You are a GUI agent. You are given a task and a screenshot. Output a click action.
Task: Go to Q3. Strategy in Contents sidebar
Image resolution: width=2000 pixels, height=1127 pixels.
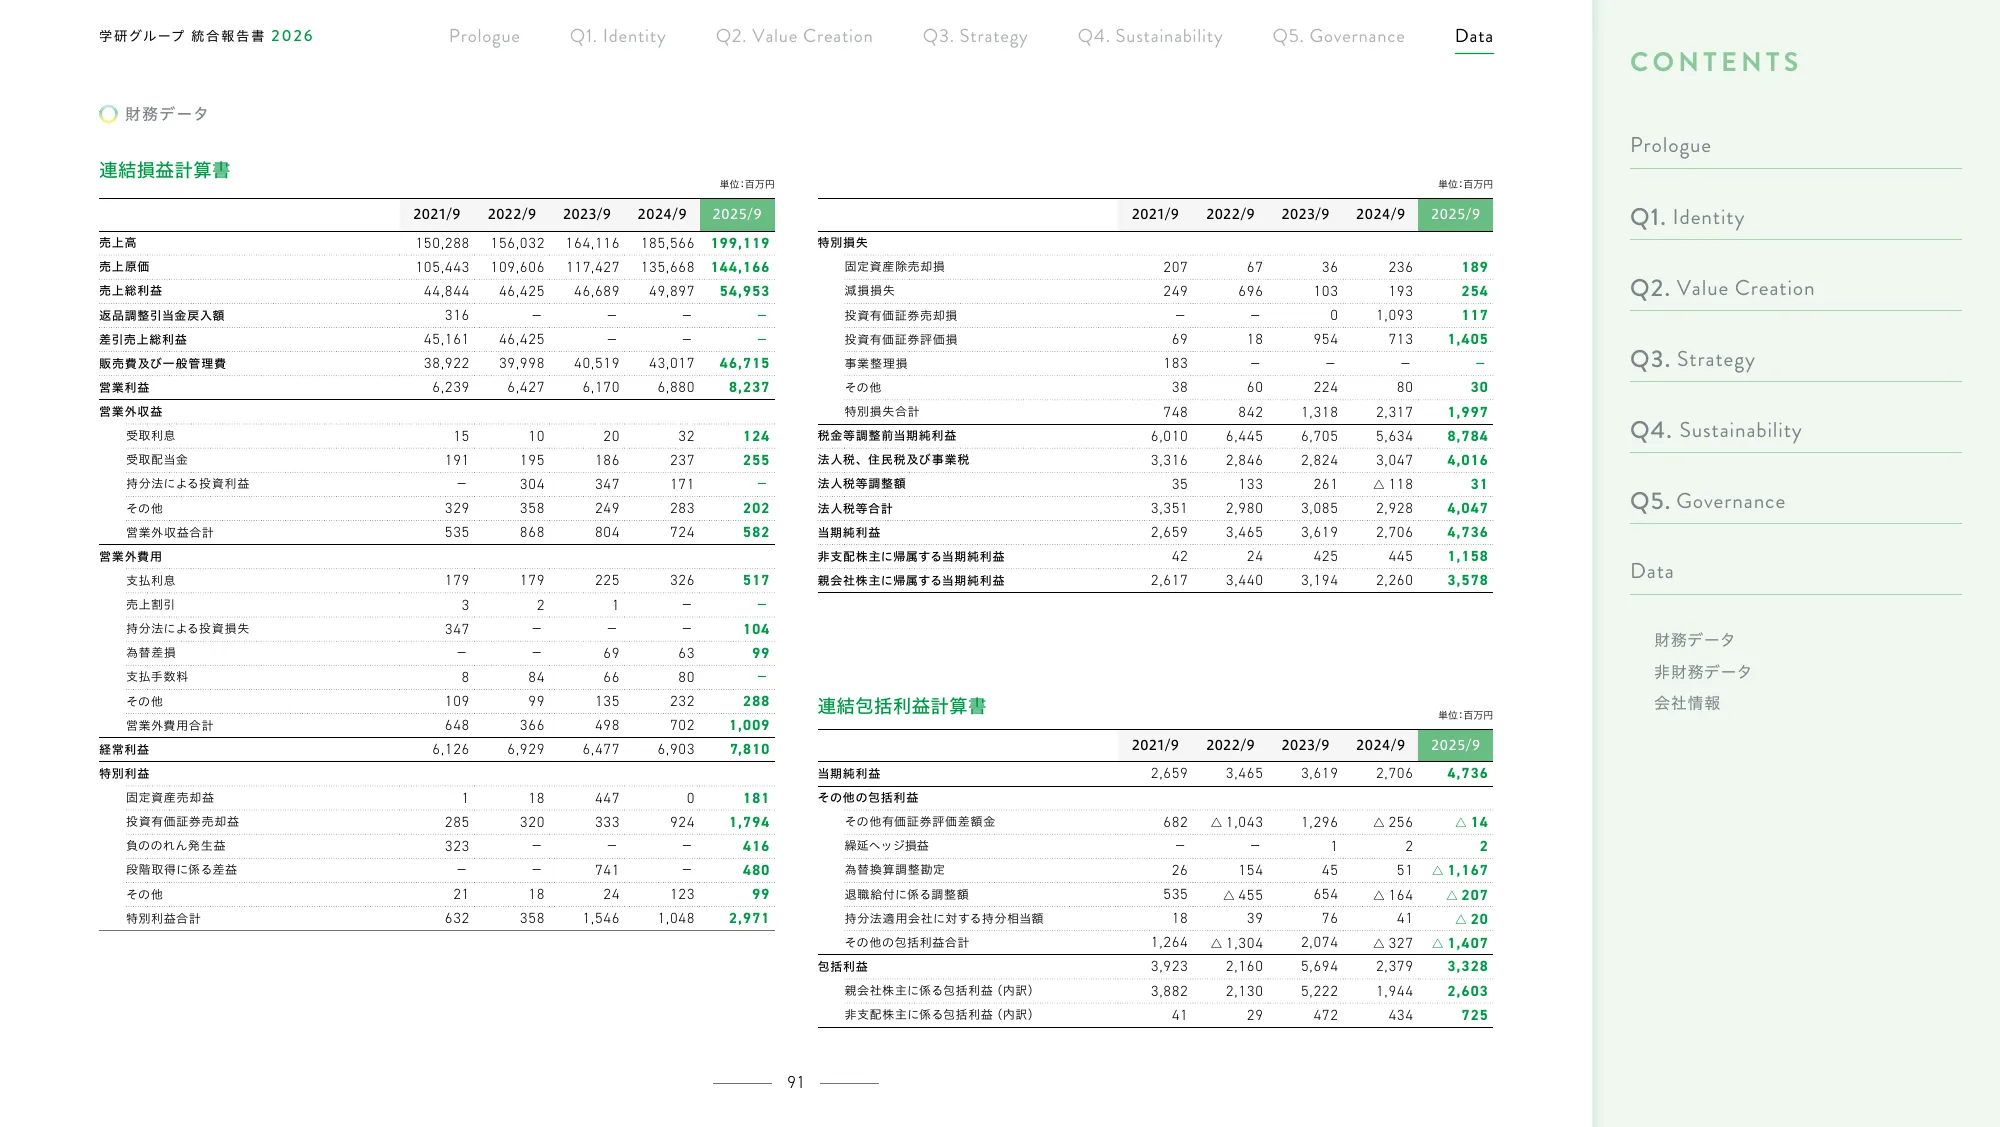1692,359
